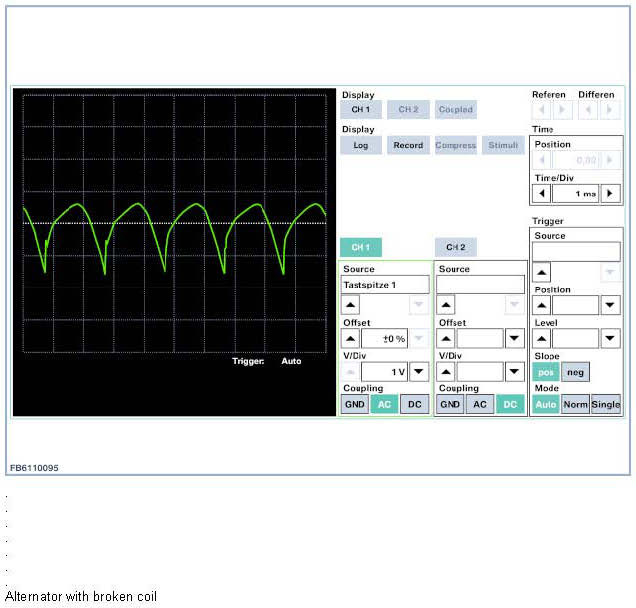The image size is (636, 608).
Task: Click the CH 1 display button
Action: (x=361, y=110)
